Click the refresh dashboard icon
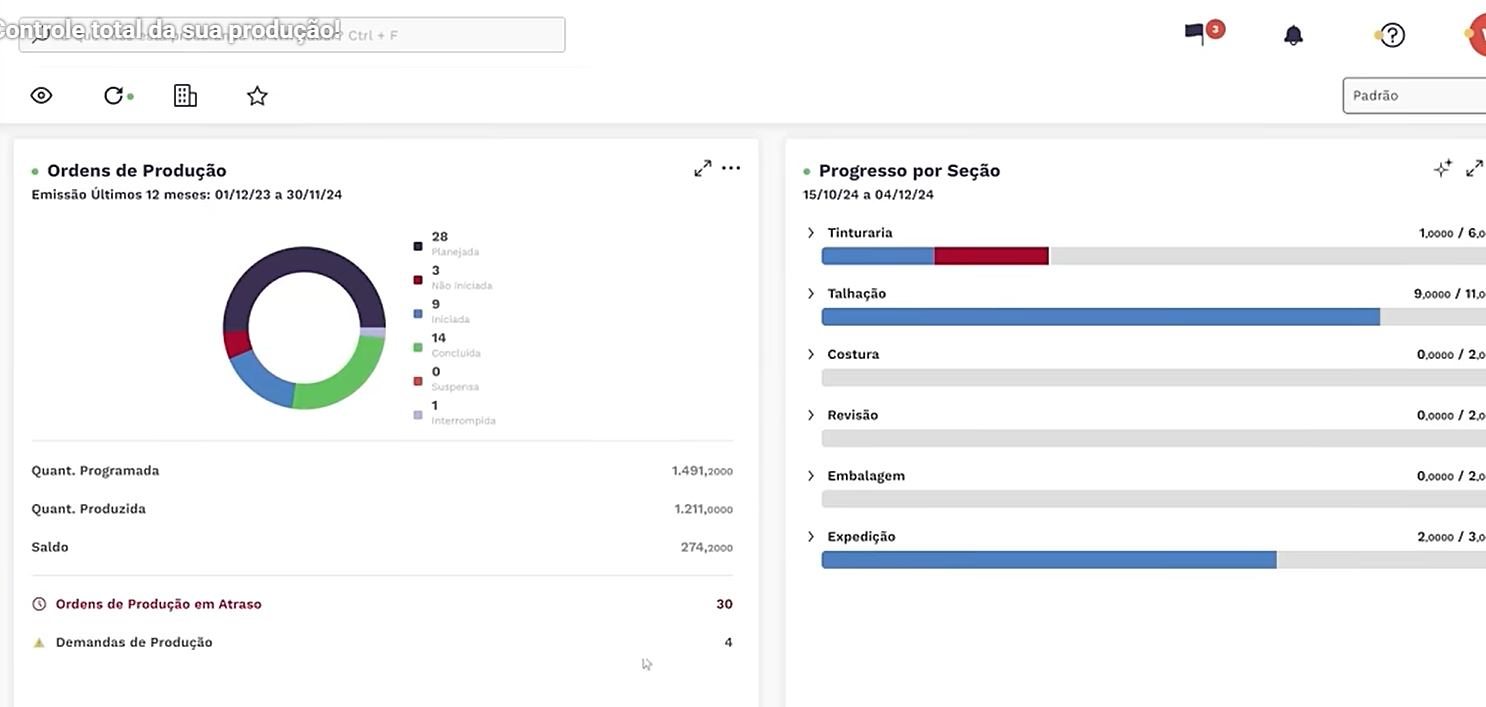The height and width of the screenshot is (707, 1486). [x=114, y=96]
